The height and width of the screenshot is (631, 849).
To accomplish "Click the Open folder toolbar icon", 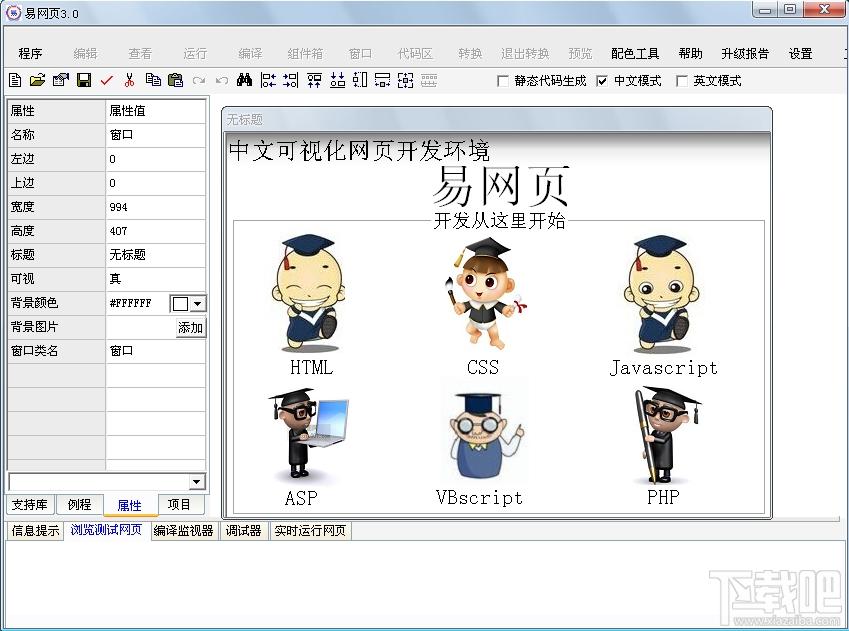I will pos(37,81).
